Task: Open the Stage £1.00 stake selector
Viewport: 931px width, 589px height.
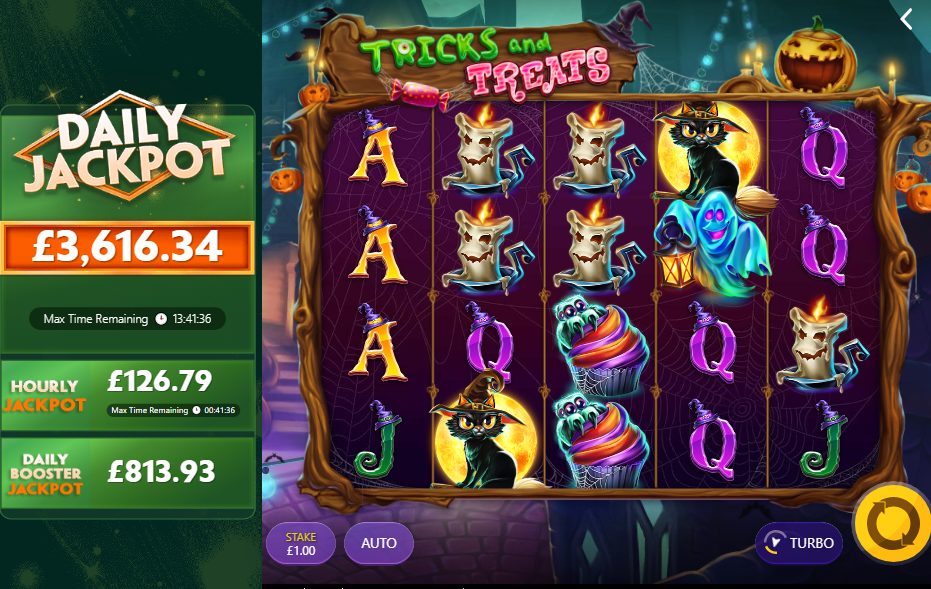Action: tap(301, 543)
